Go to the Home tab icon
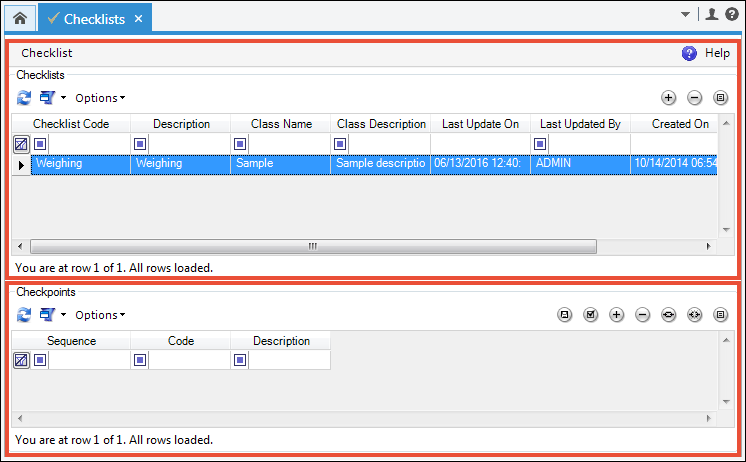This screenshot has height=462, width=746. click(20, 18)
